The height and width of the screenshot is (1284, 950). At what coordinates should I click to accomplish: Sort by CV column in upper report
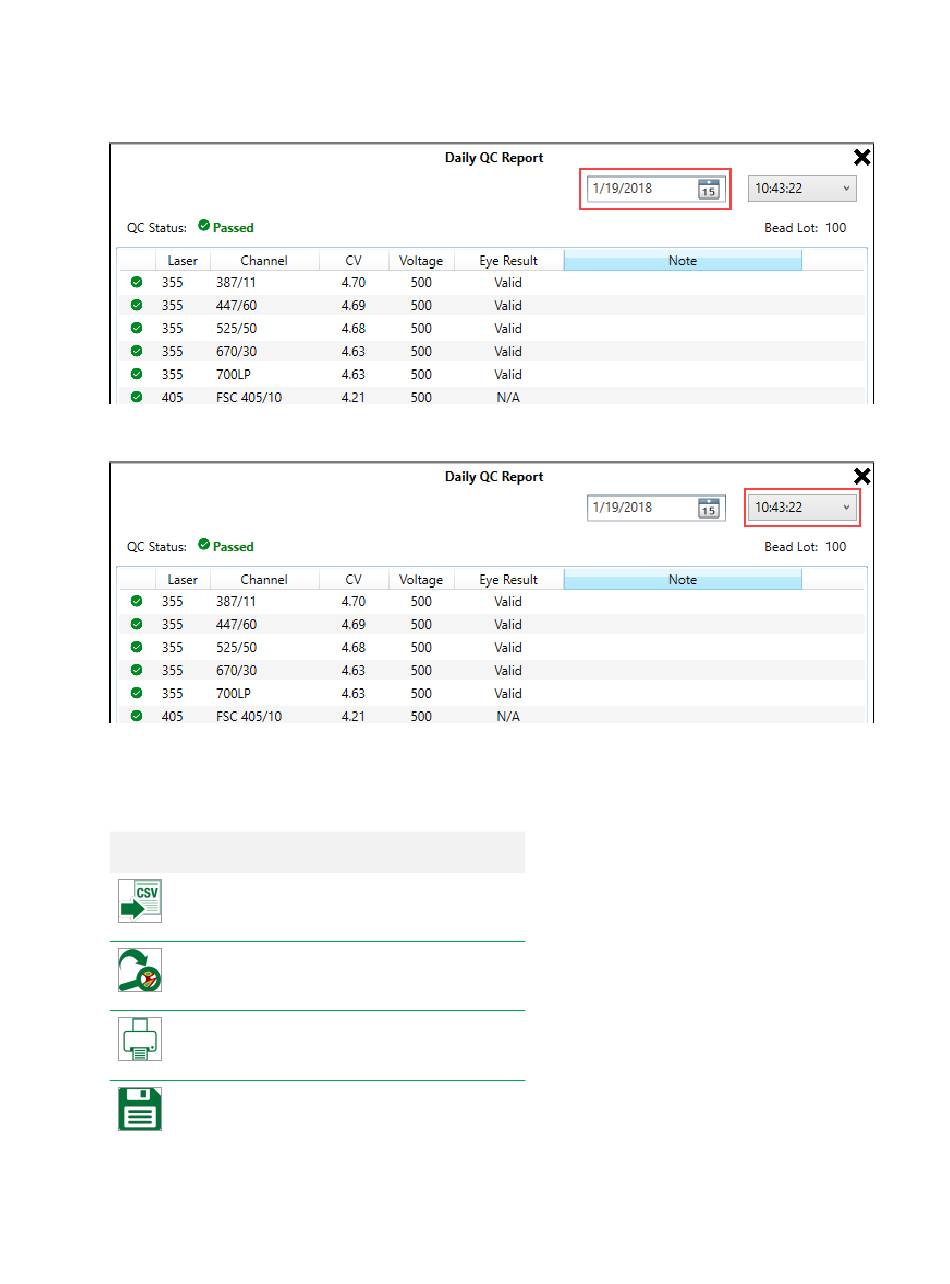coord(353,260)
